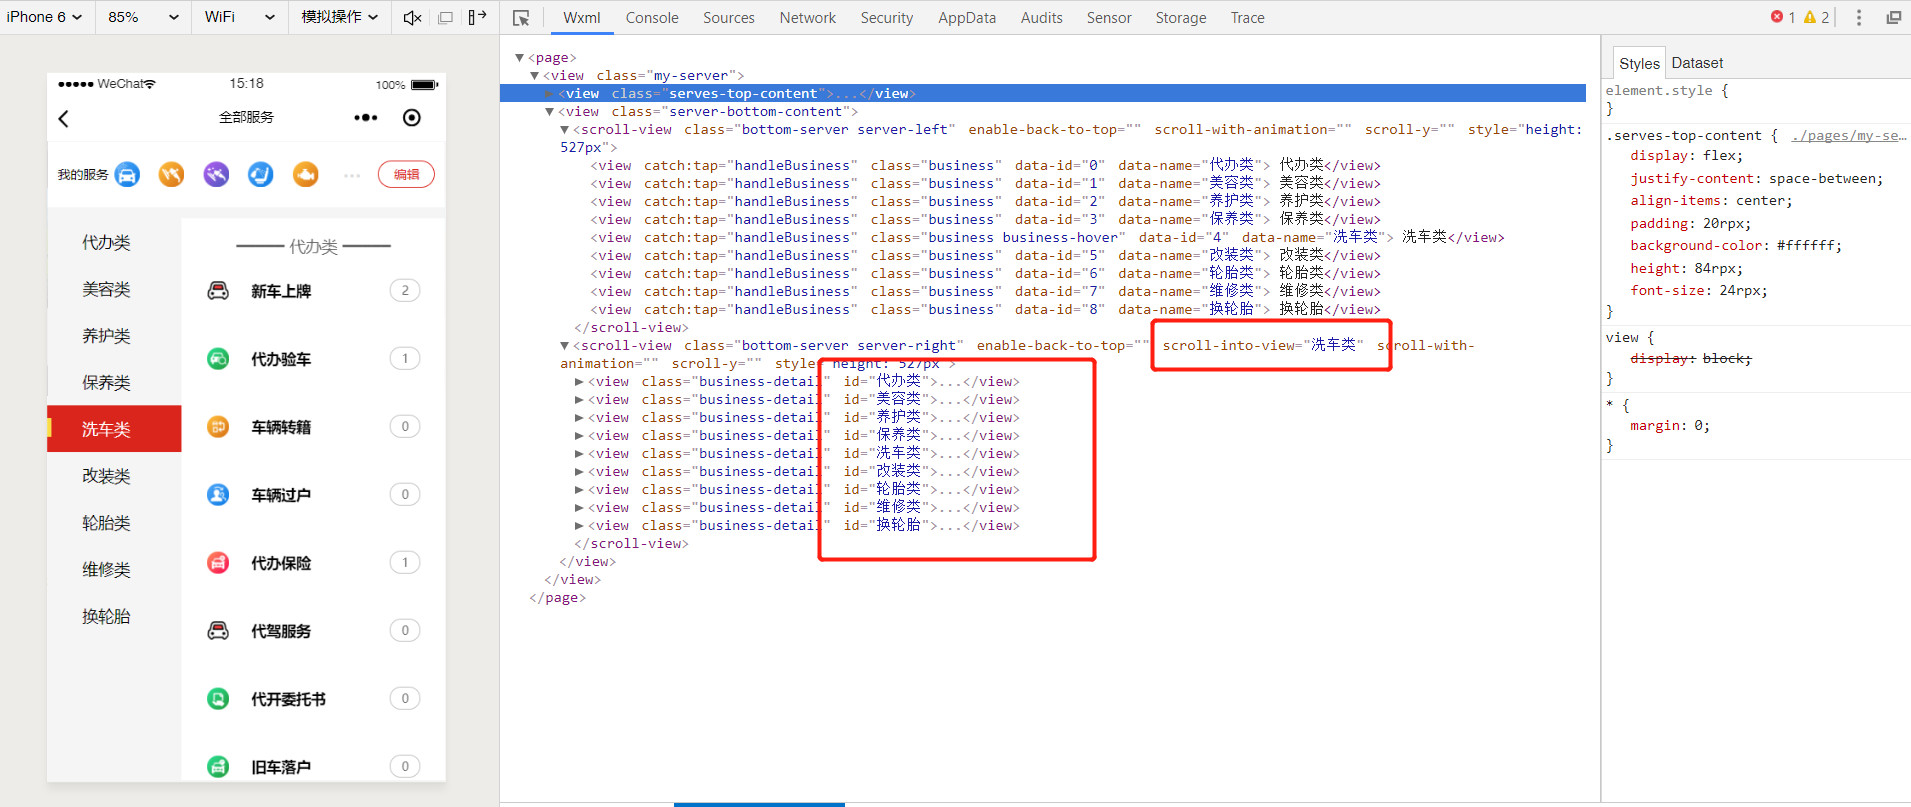Select the 养护类 category in phone sidebar
The width and height of the screenshot is (1911, 807).
click(107, 336)
